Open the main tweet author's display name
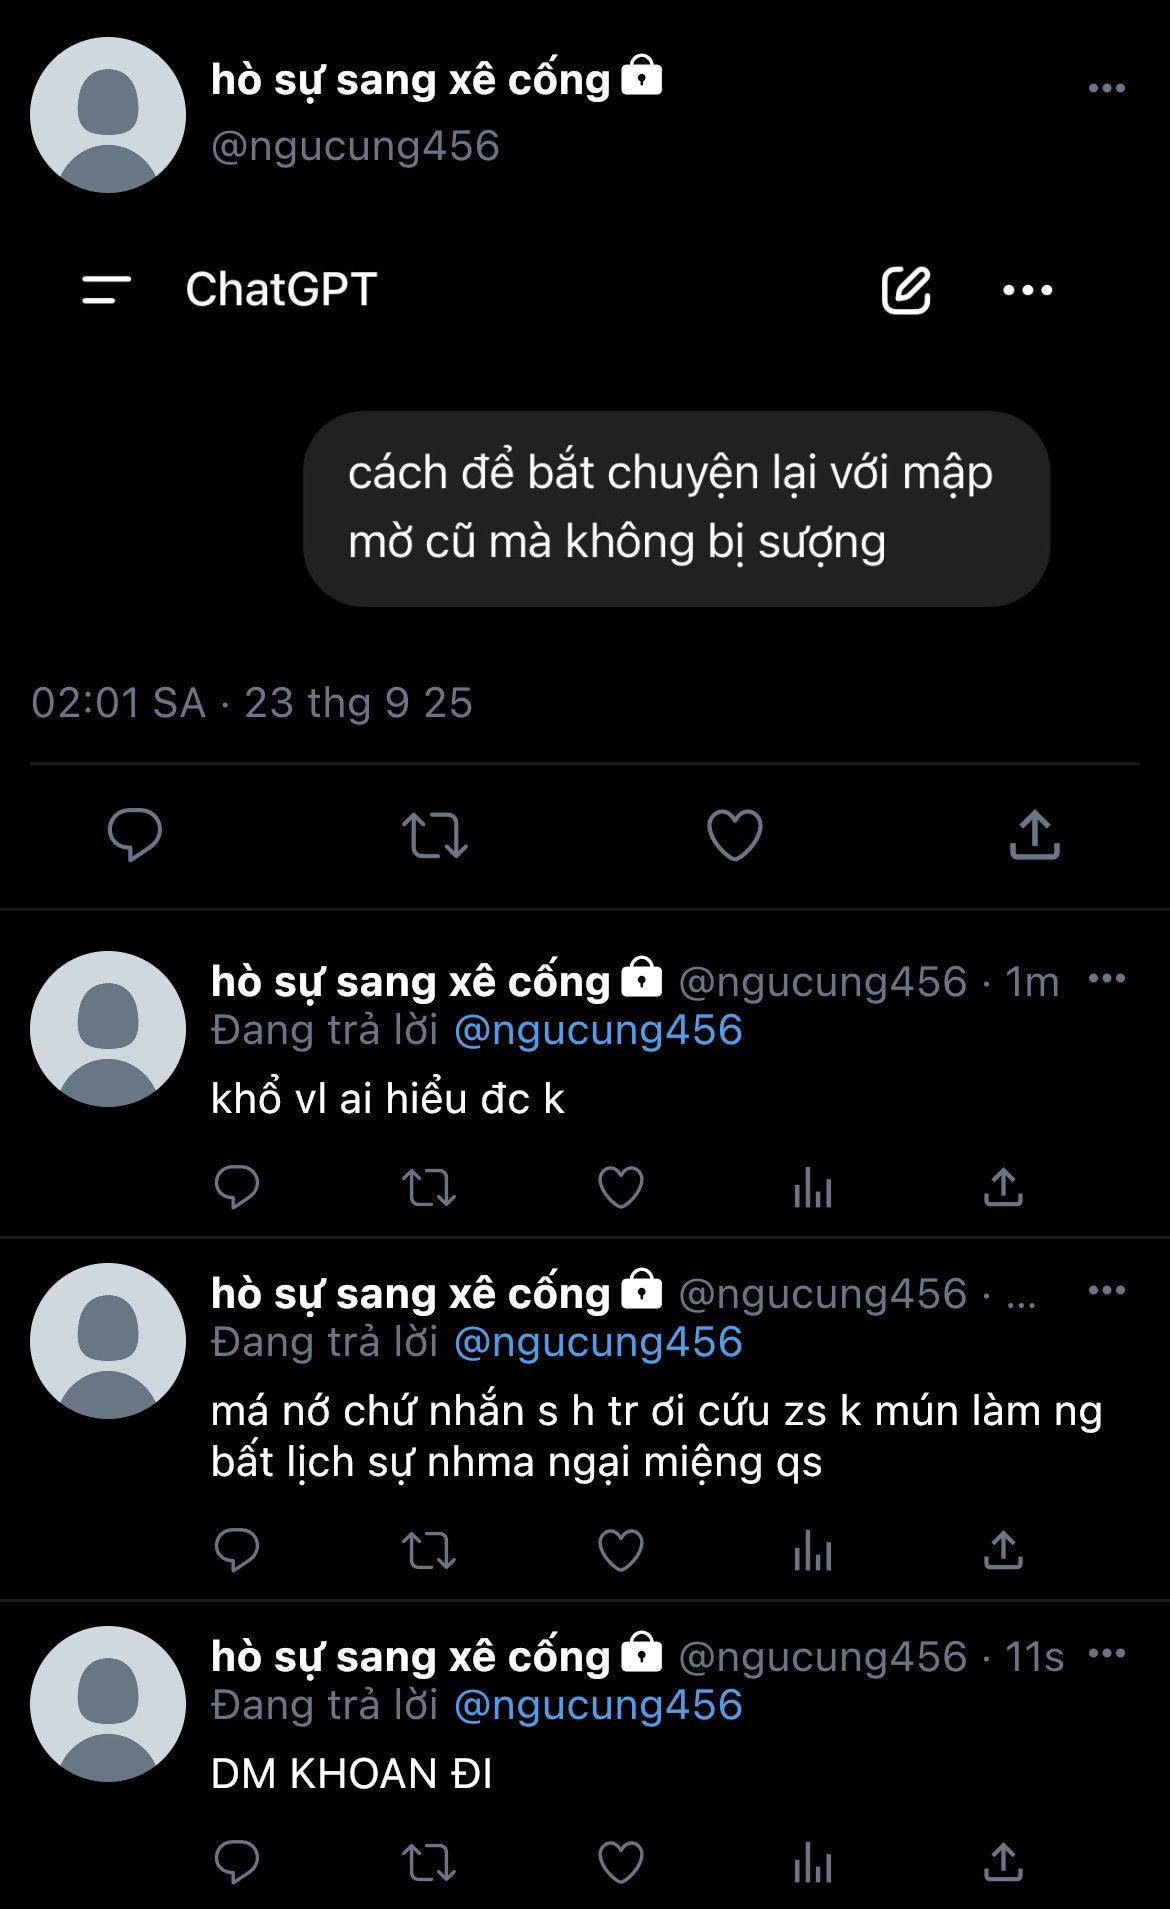 tap(410, 80)
